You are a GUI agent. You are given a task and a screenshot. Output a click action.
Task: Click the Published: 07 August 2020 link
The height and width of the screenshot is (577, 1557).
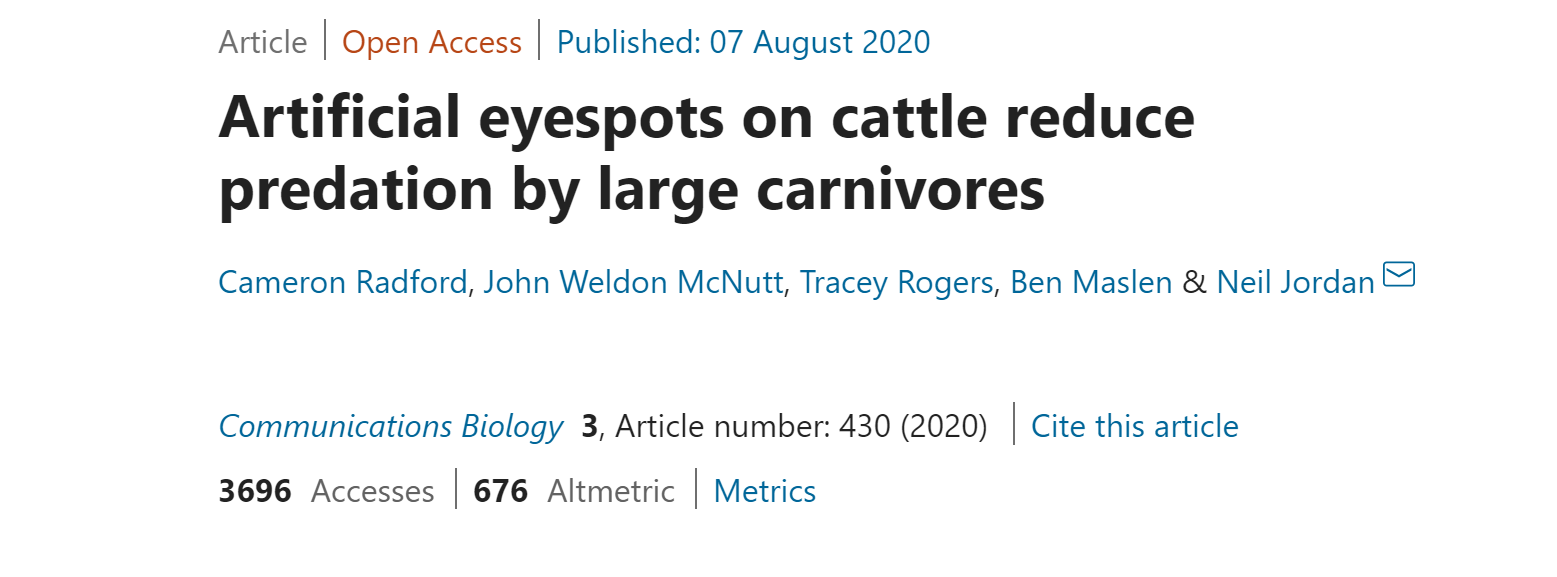743,43
